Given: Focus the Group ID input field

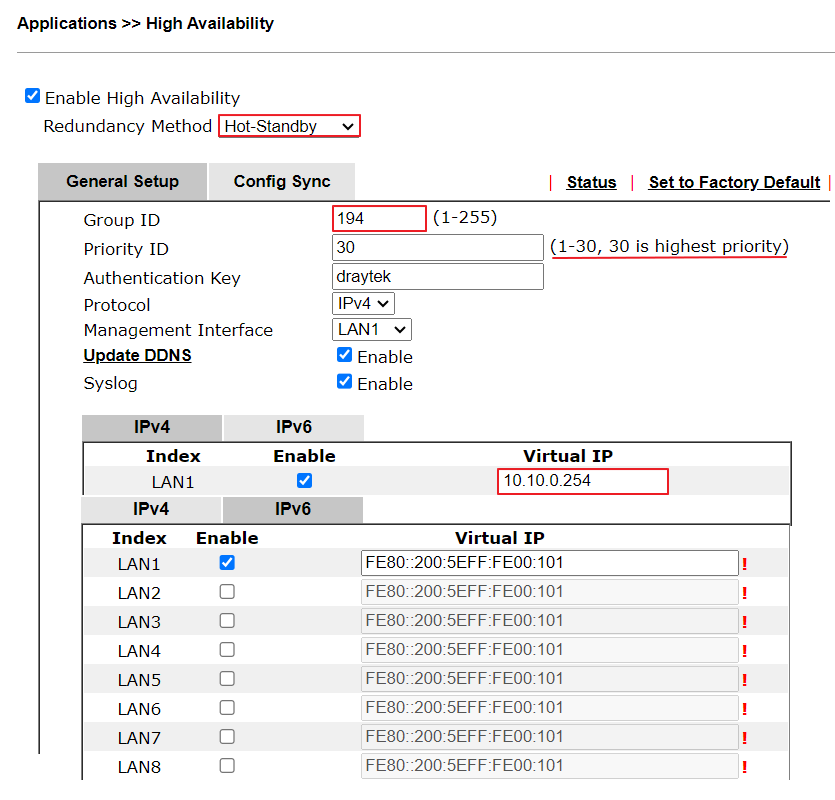Looking at the screenshot, I should click(x=379, y=218).
